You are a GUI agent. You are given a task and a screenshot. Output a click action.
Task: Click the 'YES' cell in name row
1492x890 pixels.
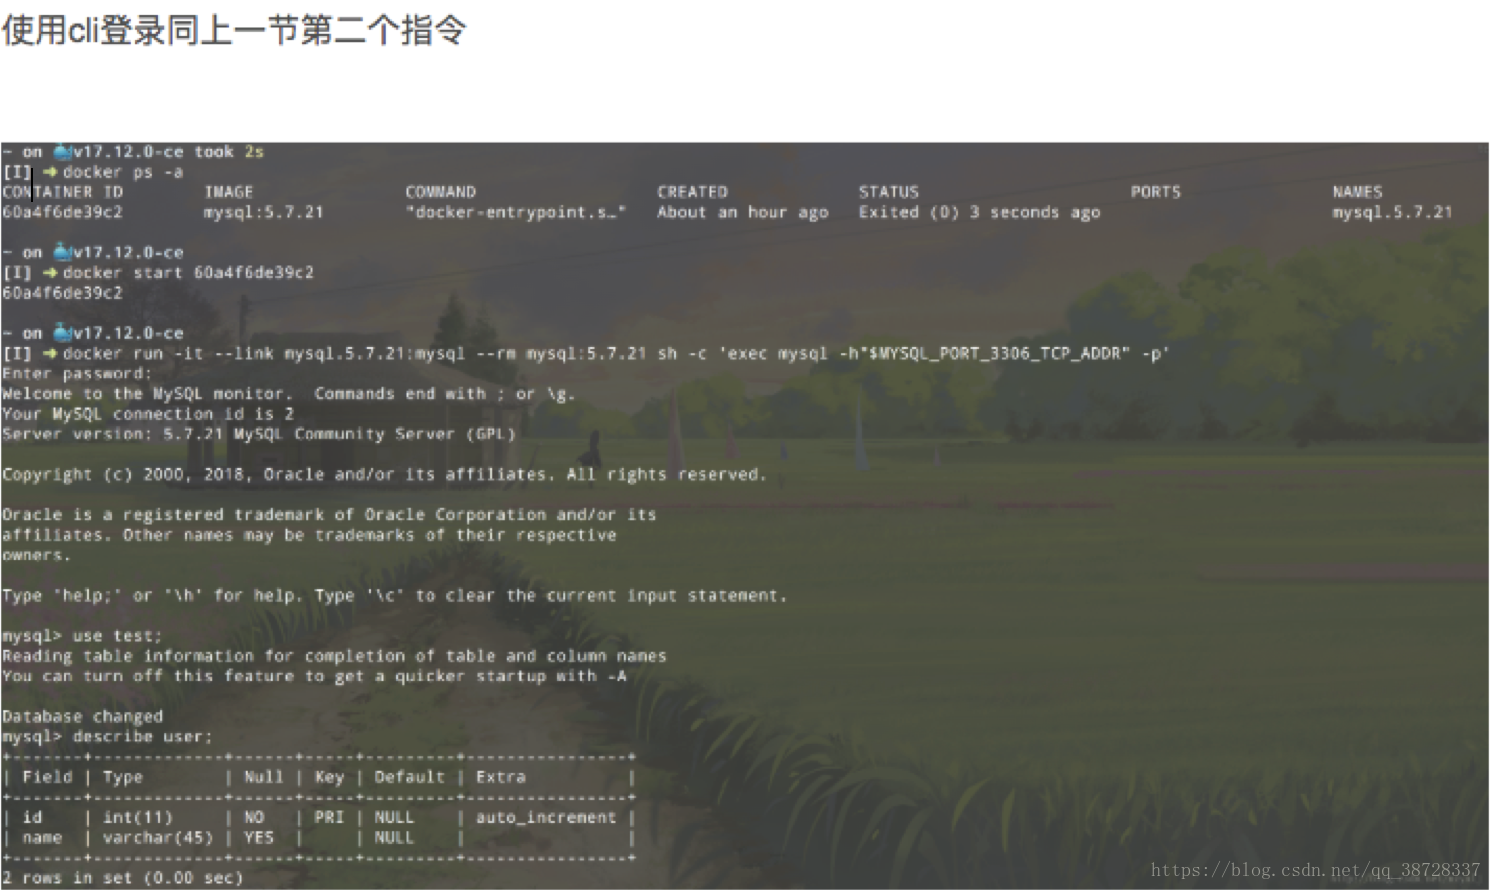click(259, 838)
